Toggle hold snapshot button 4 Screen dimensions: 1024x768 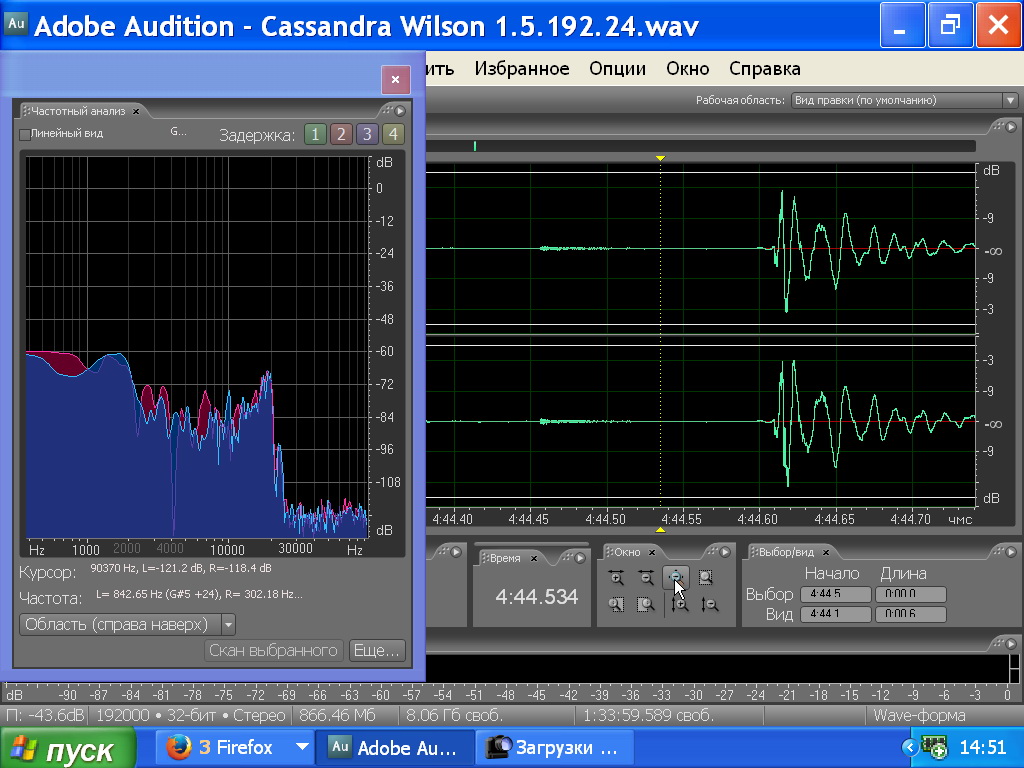[x=393, y=135]
